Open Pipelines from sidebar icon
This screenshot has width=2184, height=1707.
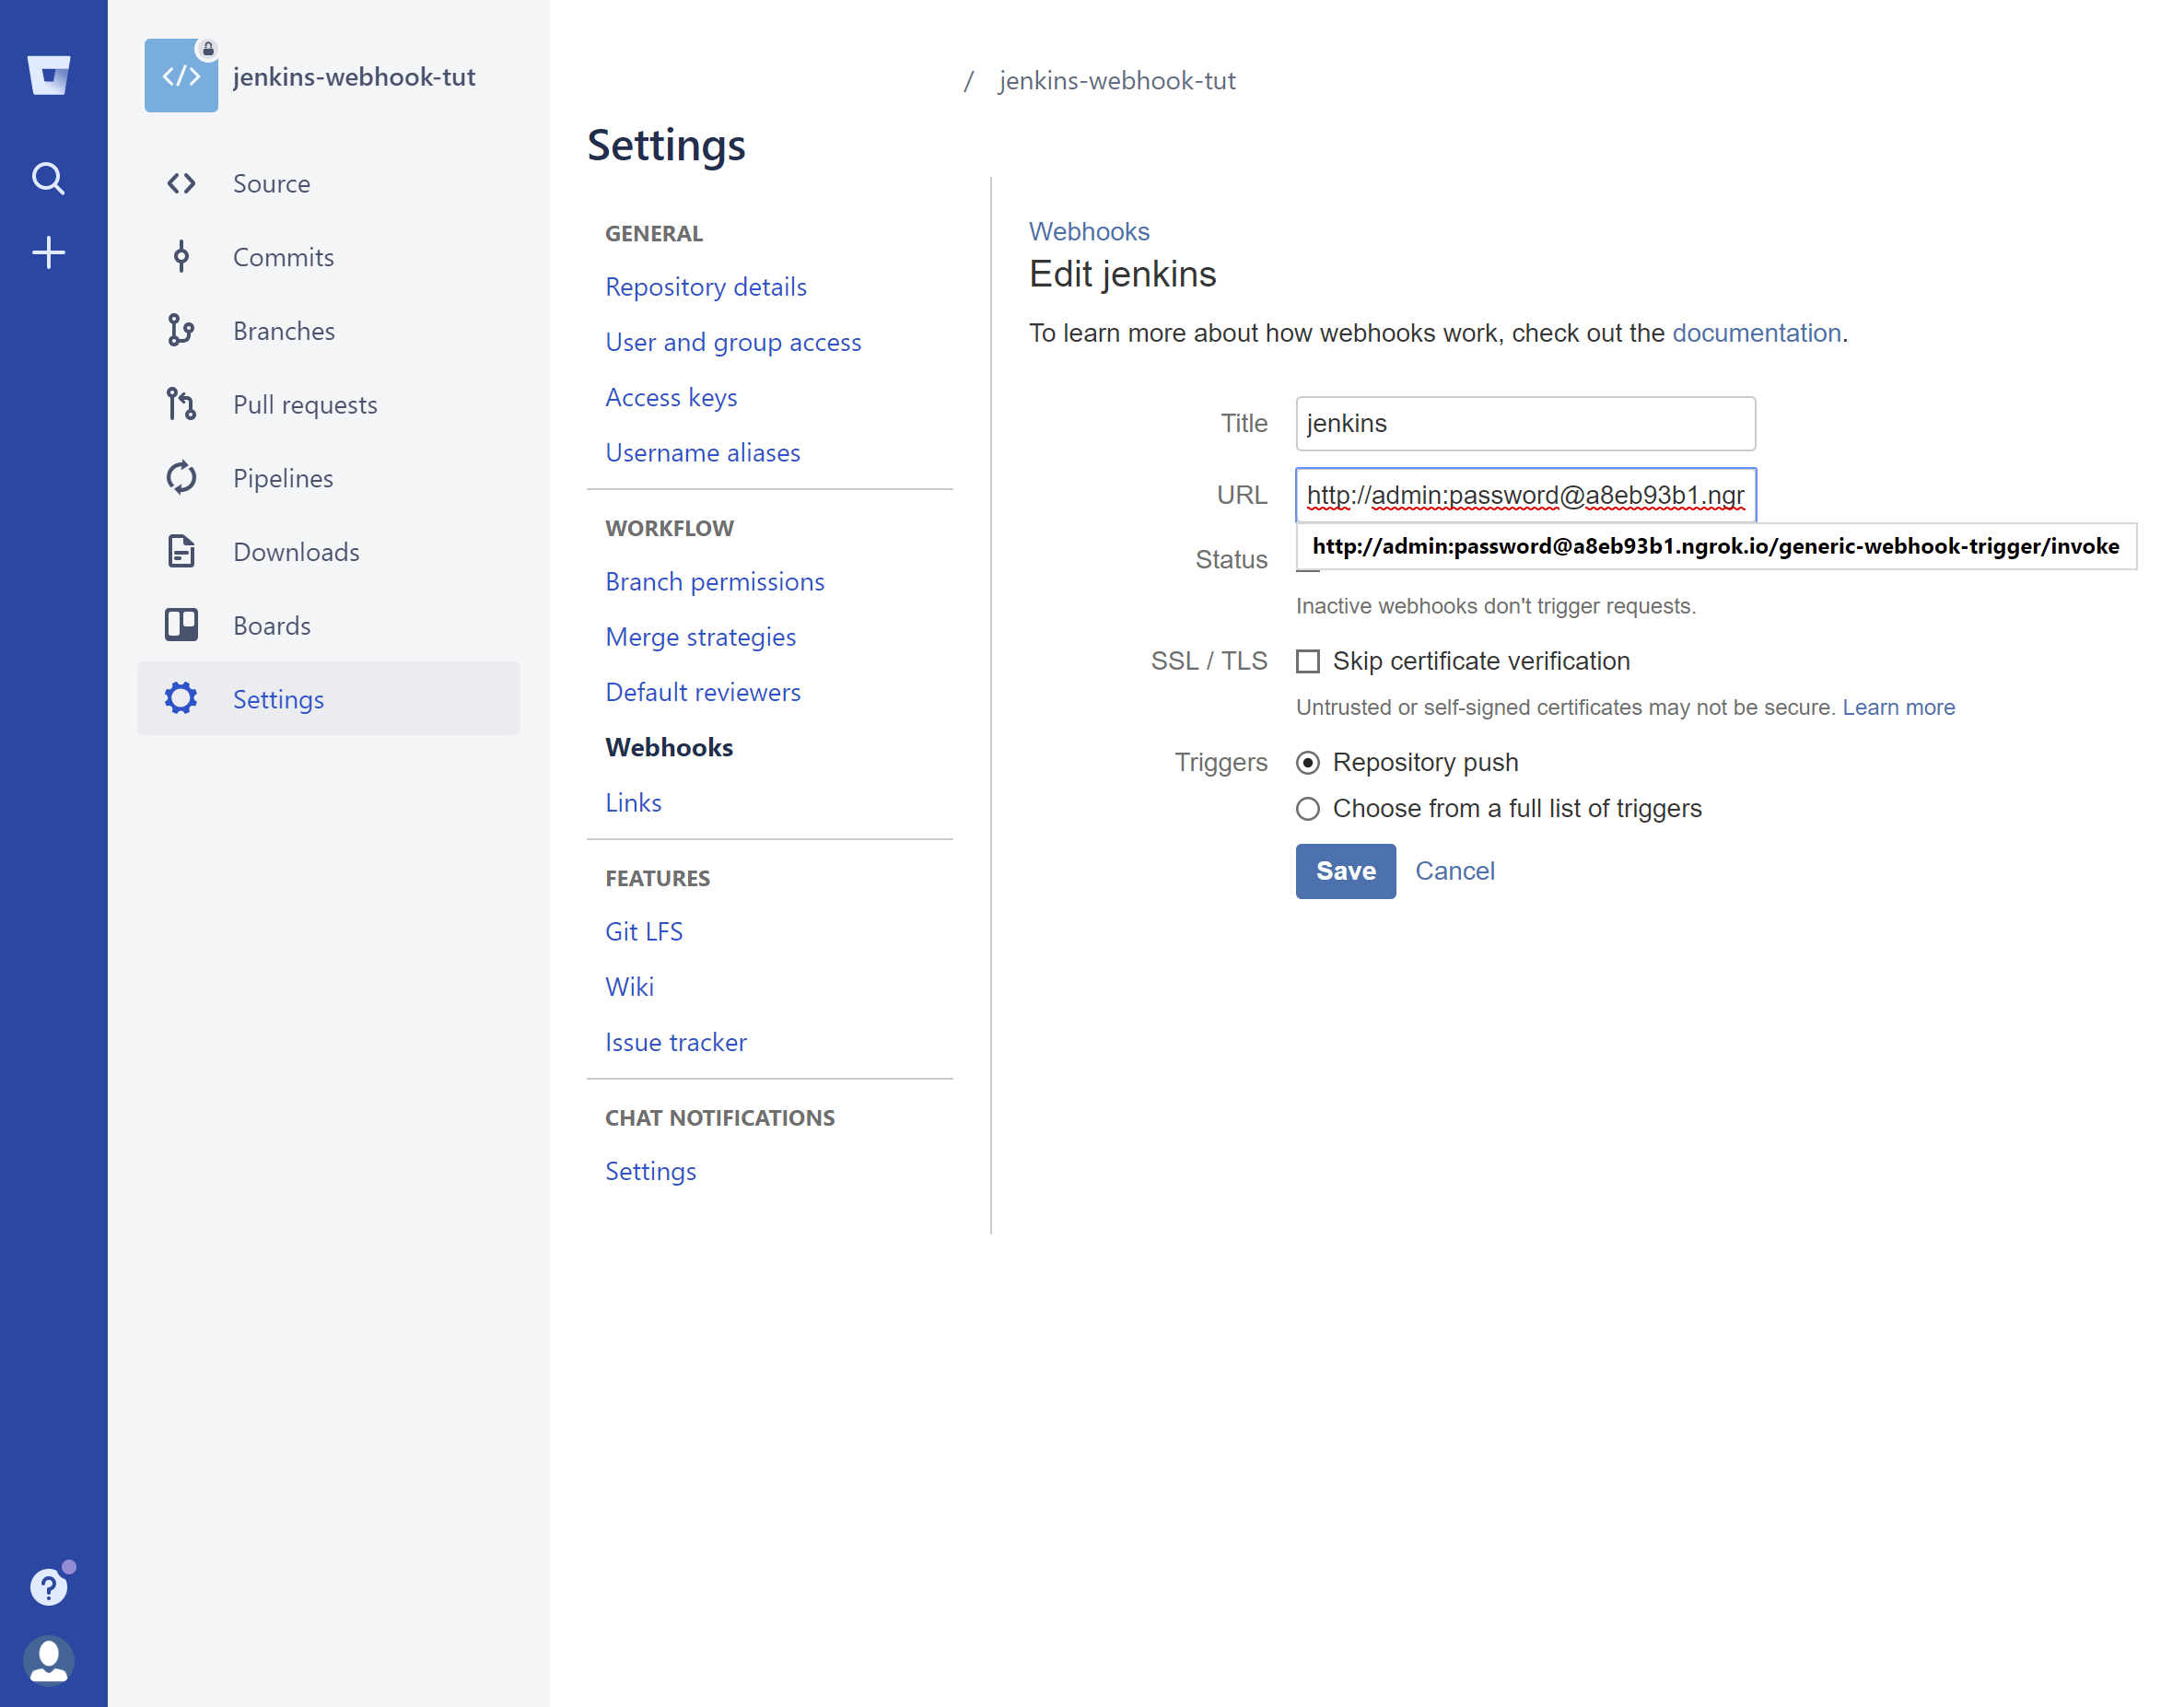pos(181,478)
